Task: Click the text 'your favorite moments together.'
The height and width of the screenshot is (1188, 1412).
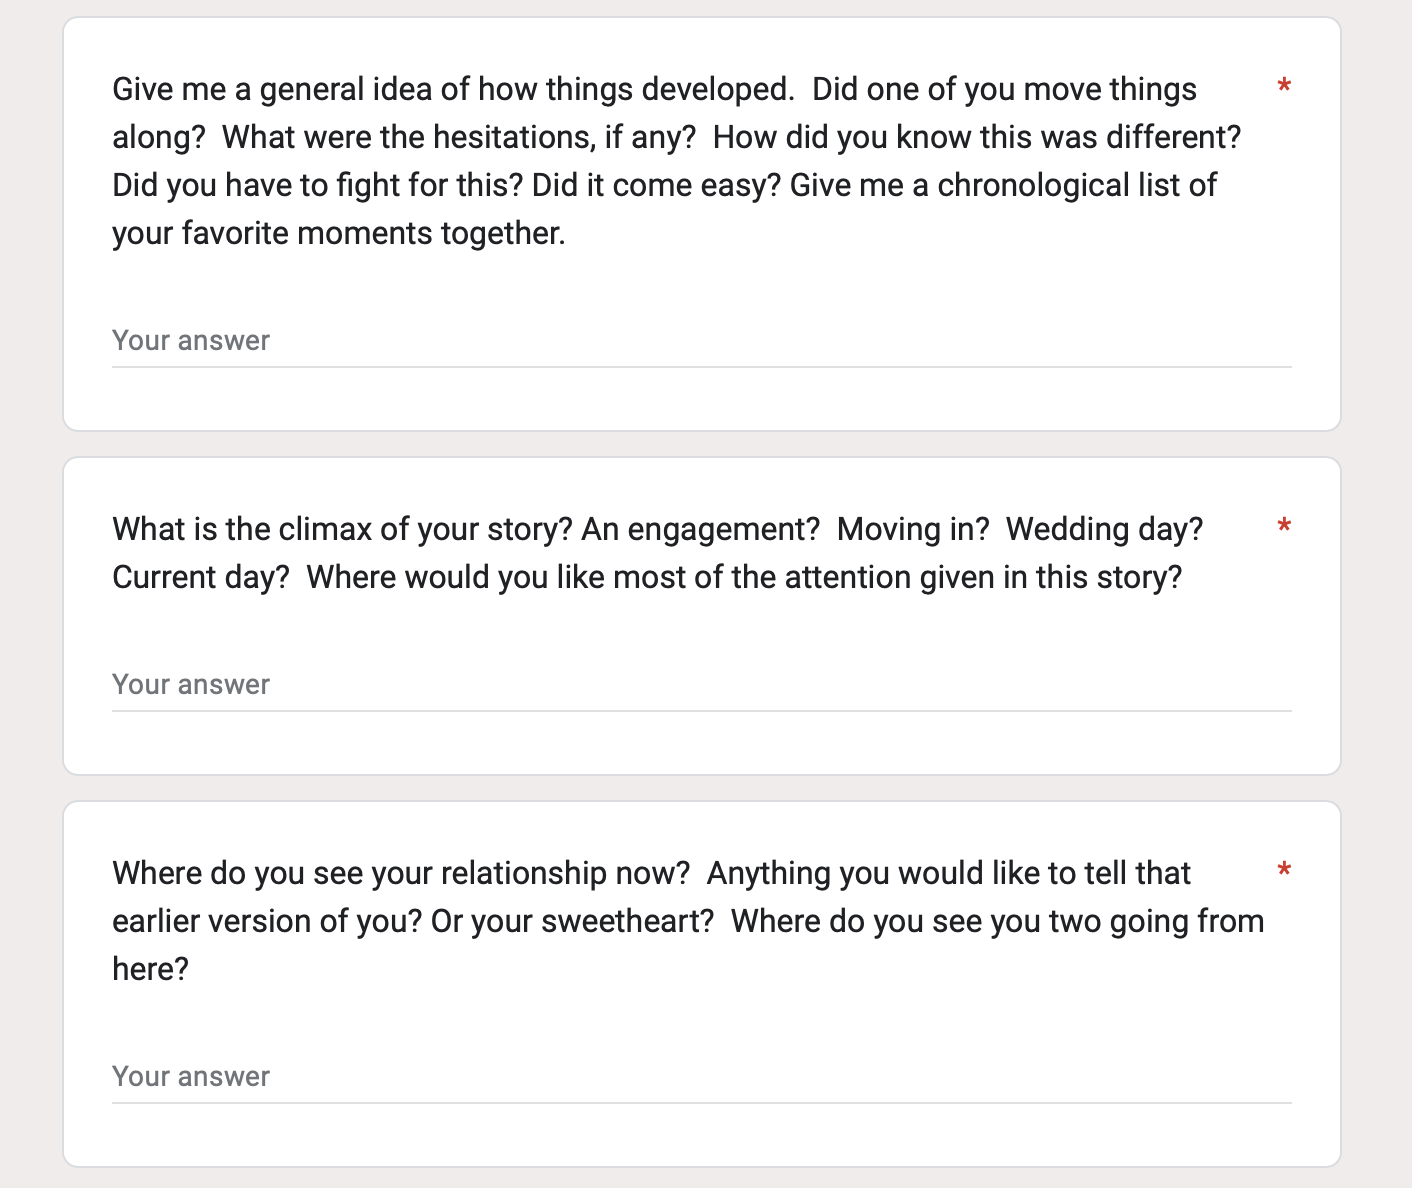Action: [339, 234]
